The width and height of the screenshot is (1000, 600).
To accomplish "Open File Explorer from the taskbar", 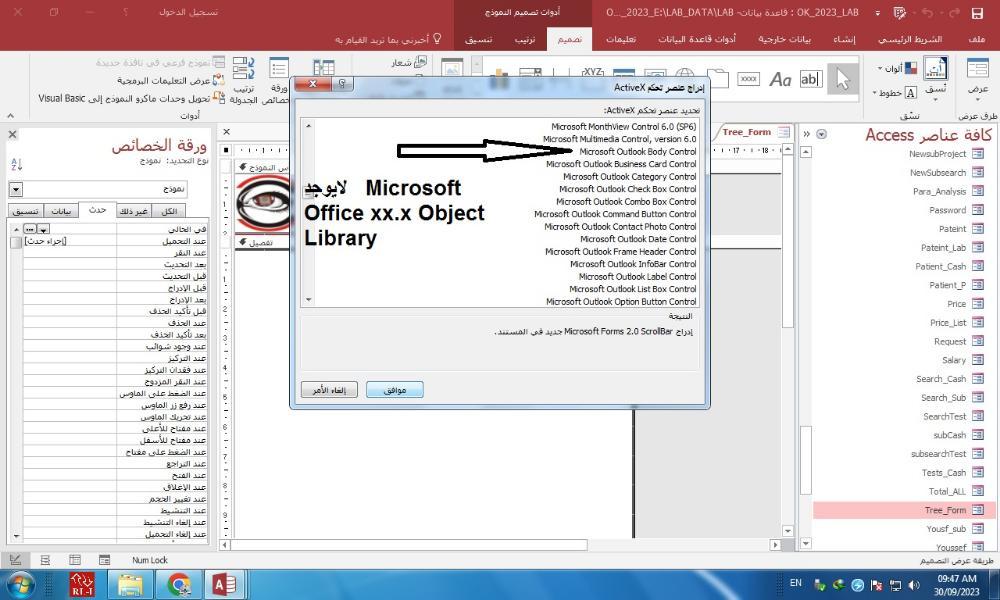I will click(130, 584).
